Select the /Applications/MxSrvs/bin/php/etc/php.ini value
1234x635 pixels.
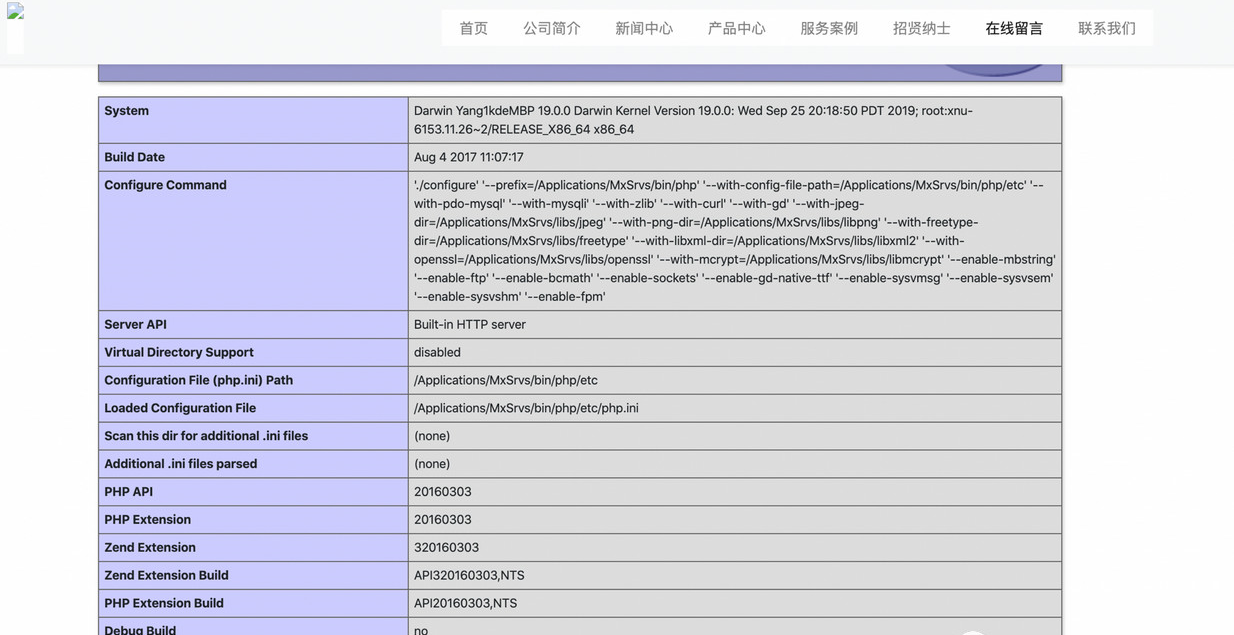tap(526, 409)
